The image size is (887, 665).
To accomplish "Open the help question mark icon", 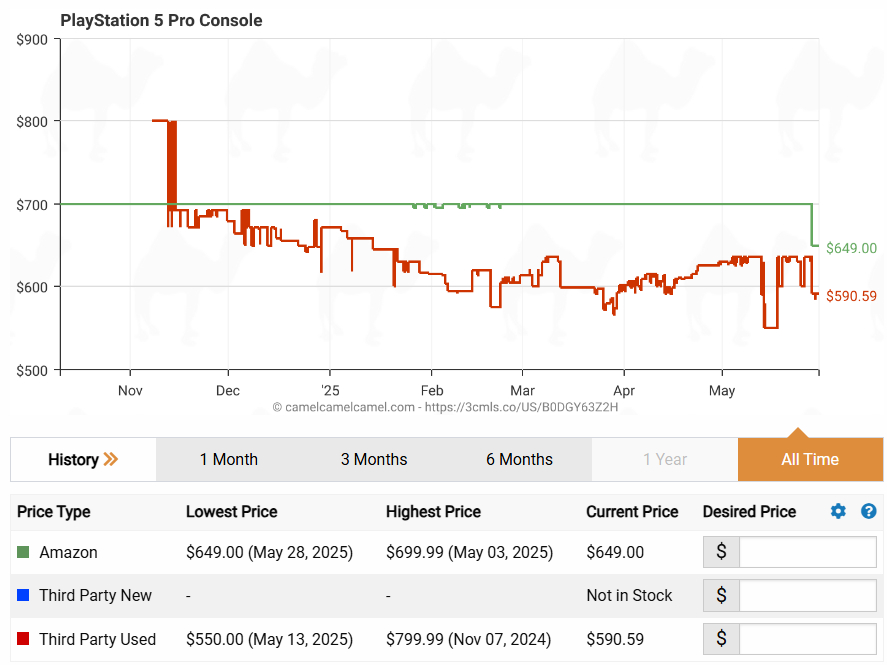I will (868, 511).
